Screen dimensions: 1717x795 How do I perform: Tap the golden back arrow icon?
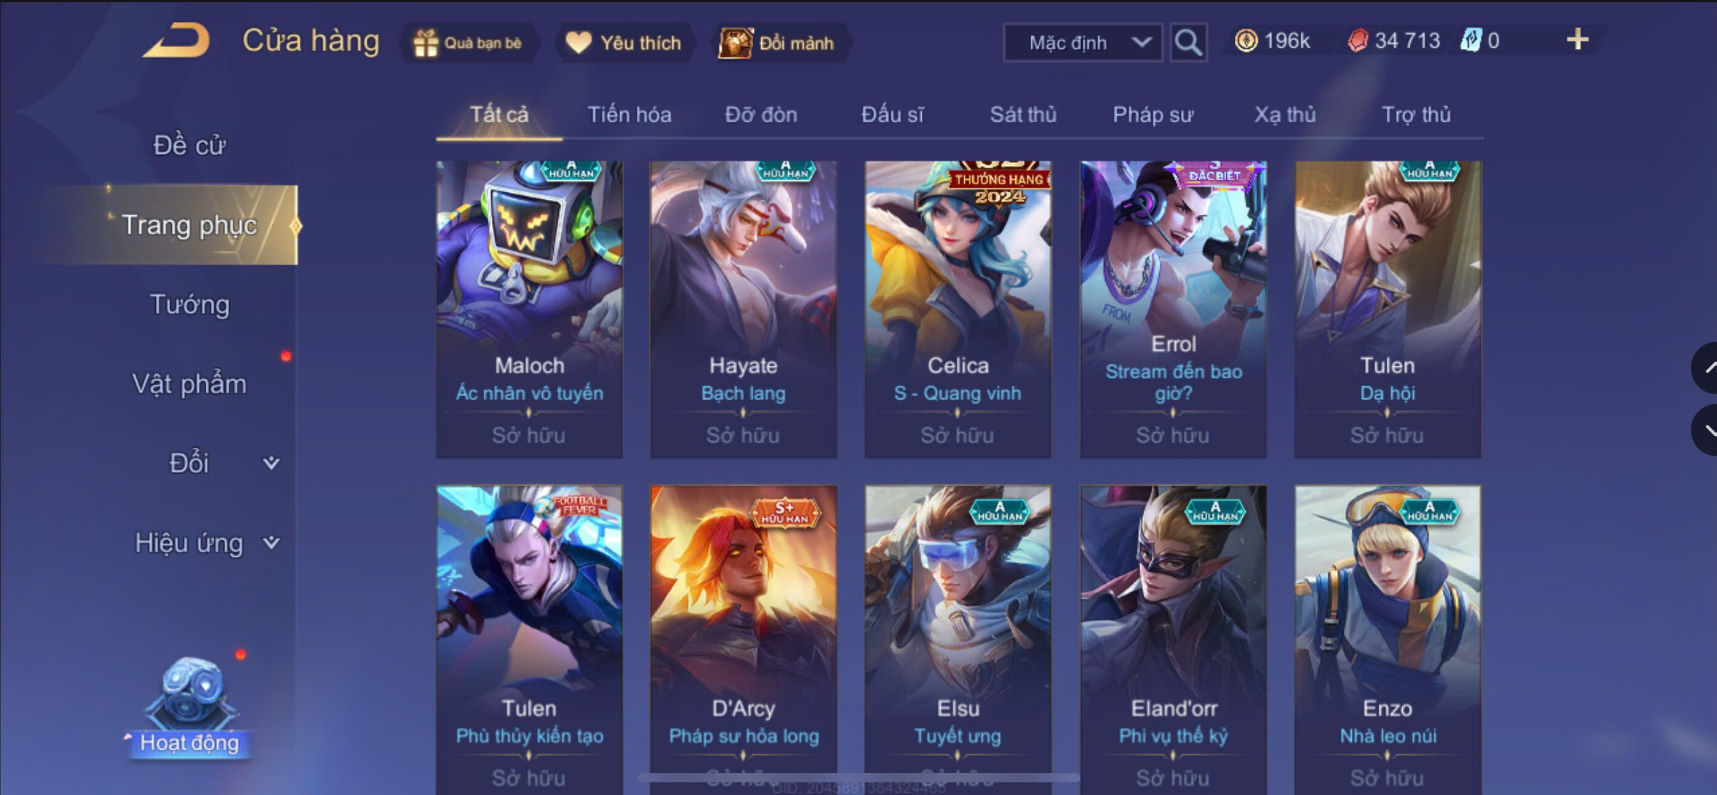(177, 41)
